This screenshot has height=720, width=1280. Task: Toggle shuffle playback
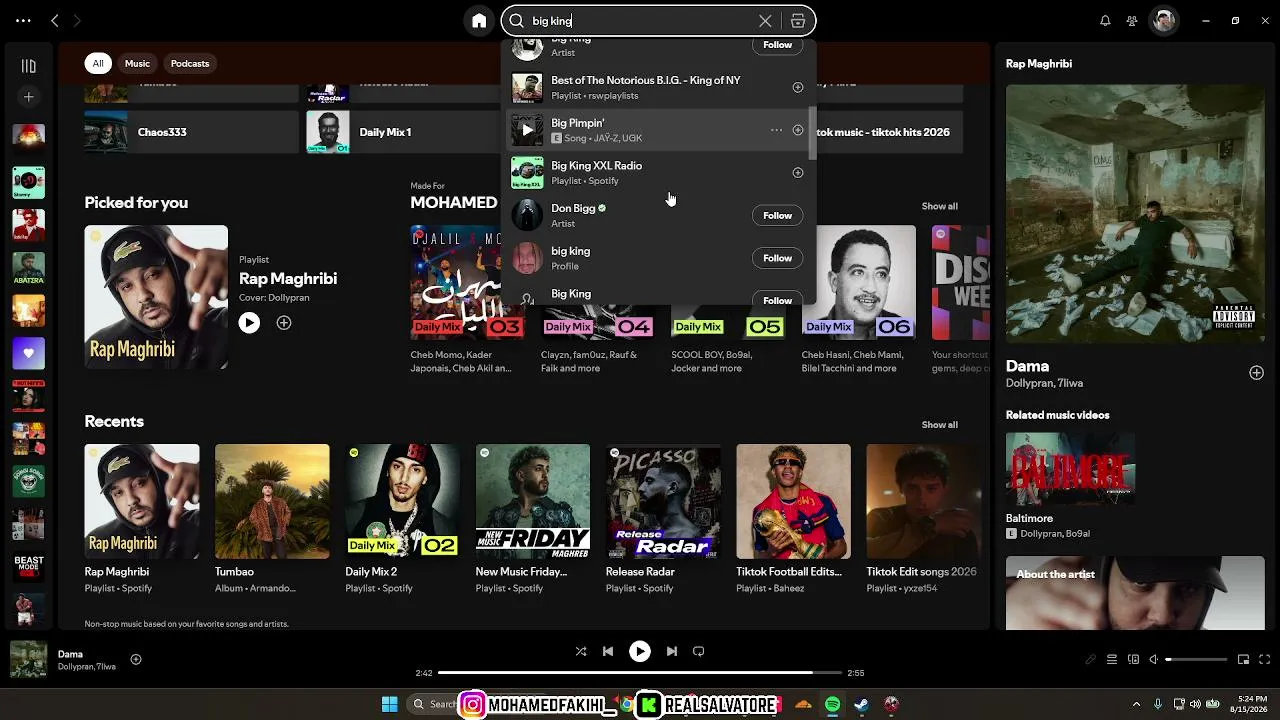(581, 652)
